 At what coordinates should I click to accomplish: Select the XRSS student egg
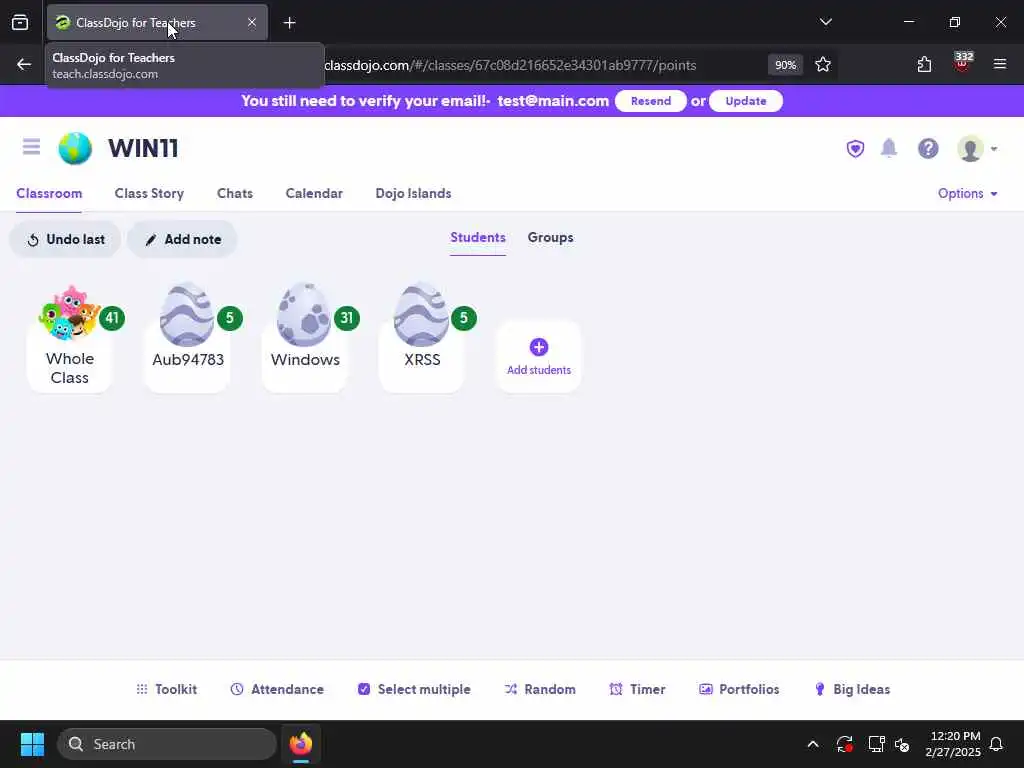421,315
